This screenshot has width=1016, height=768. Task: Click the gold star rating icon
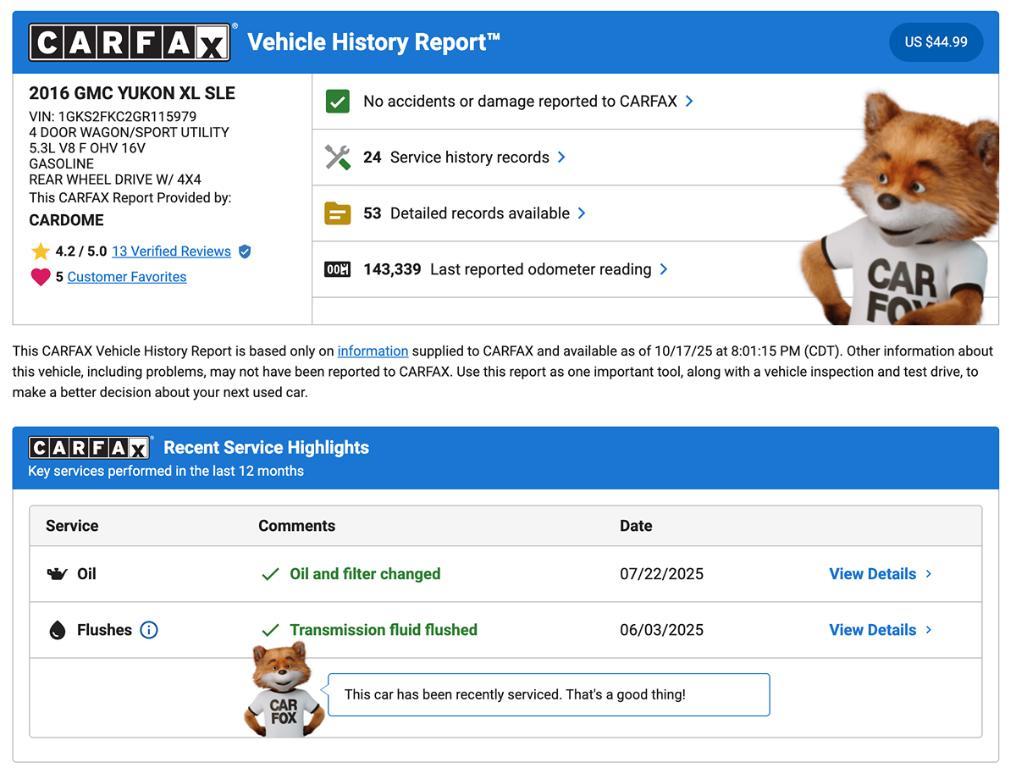point(40,252)
